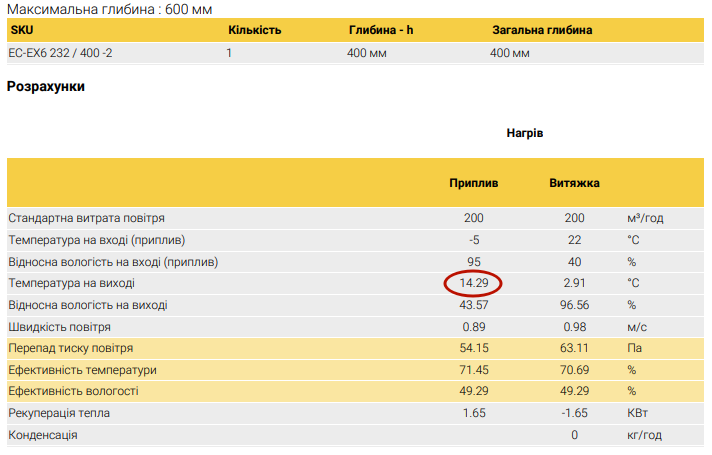Click the Нагрів heading

coord(524,133)
